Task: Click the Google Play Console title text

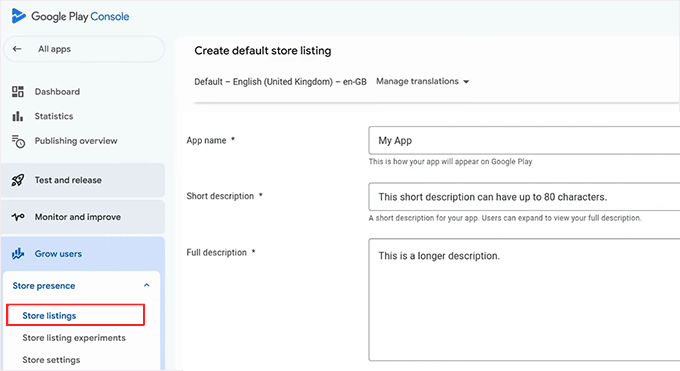Action: click(80, 16)
